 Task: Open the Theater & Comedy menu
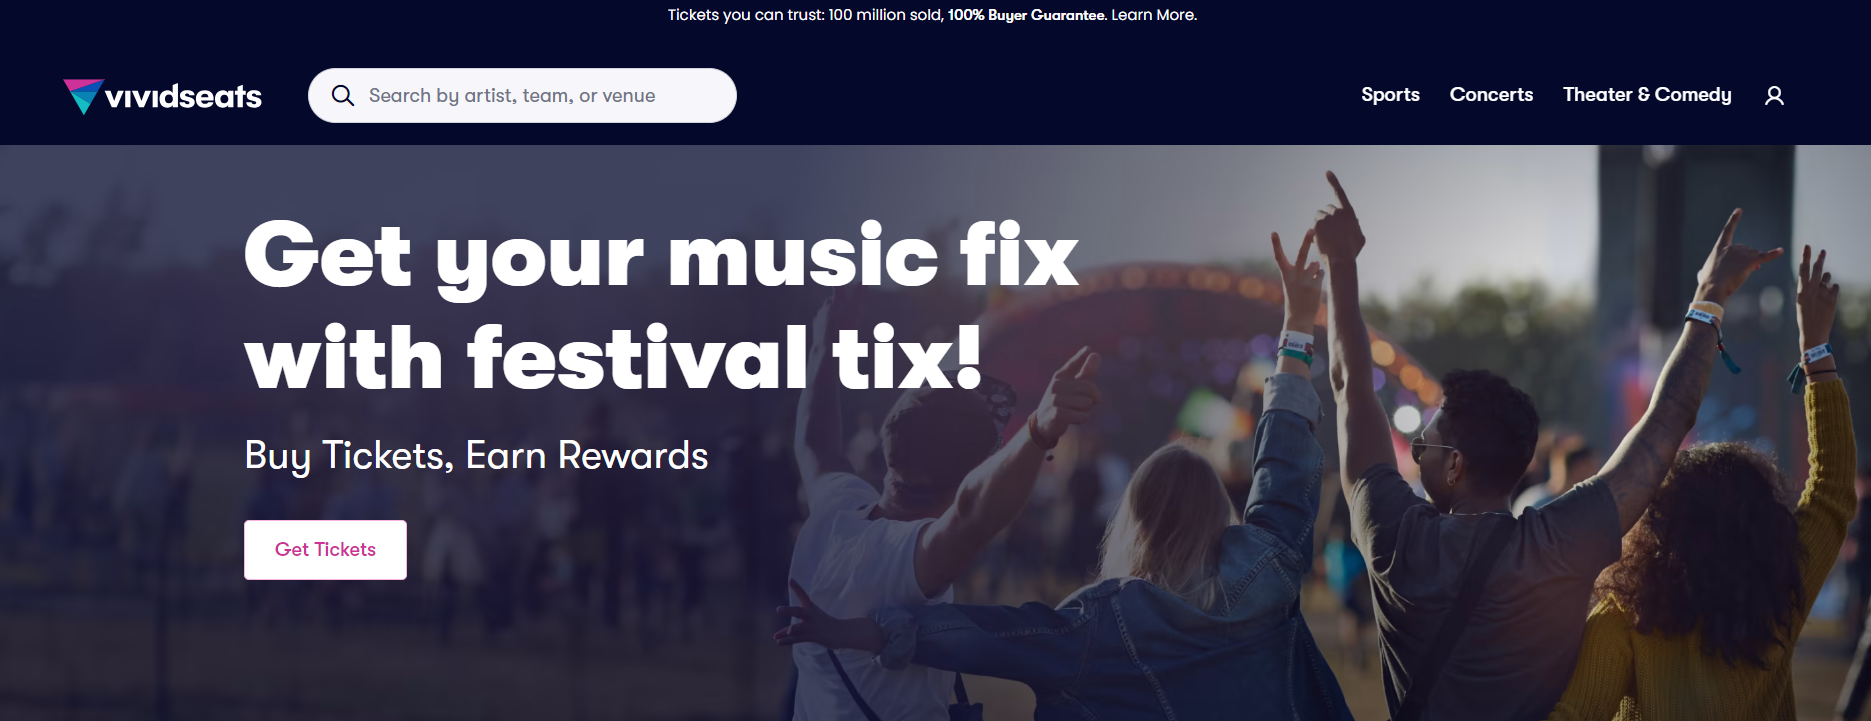(x=1647, y=95)
